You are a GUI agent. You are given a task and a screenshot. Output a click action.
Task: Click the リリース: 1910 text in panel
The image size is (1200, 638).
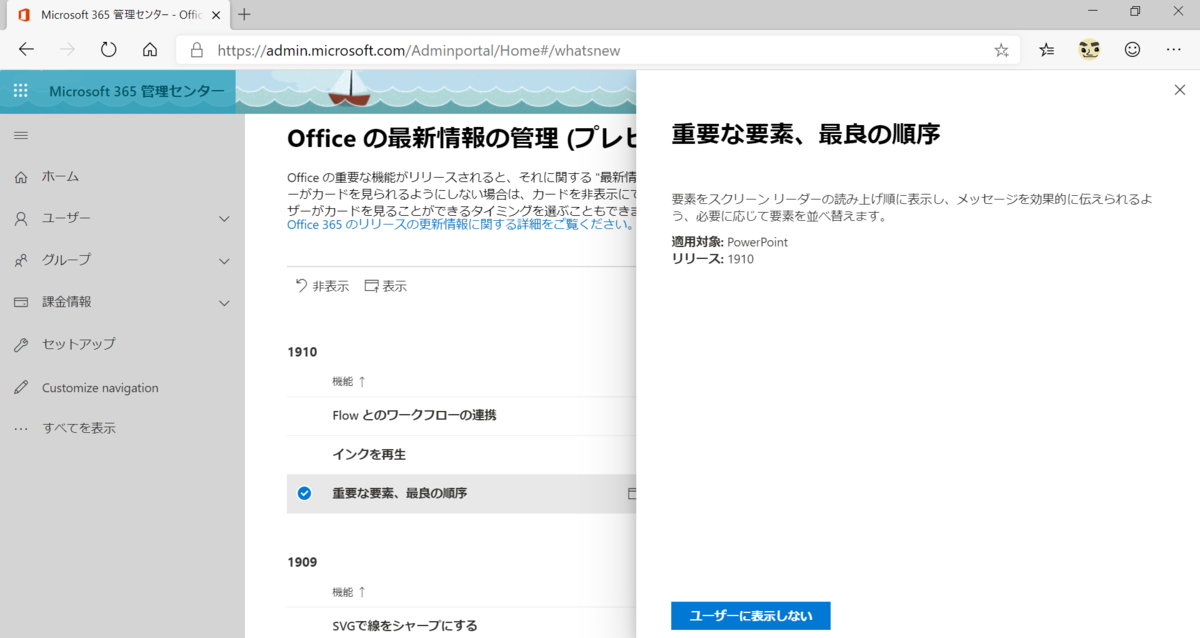[x=713, y=259]
